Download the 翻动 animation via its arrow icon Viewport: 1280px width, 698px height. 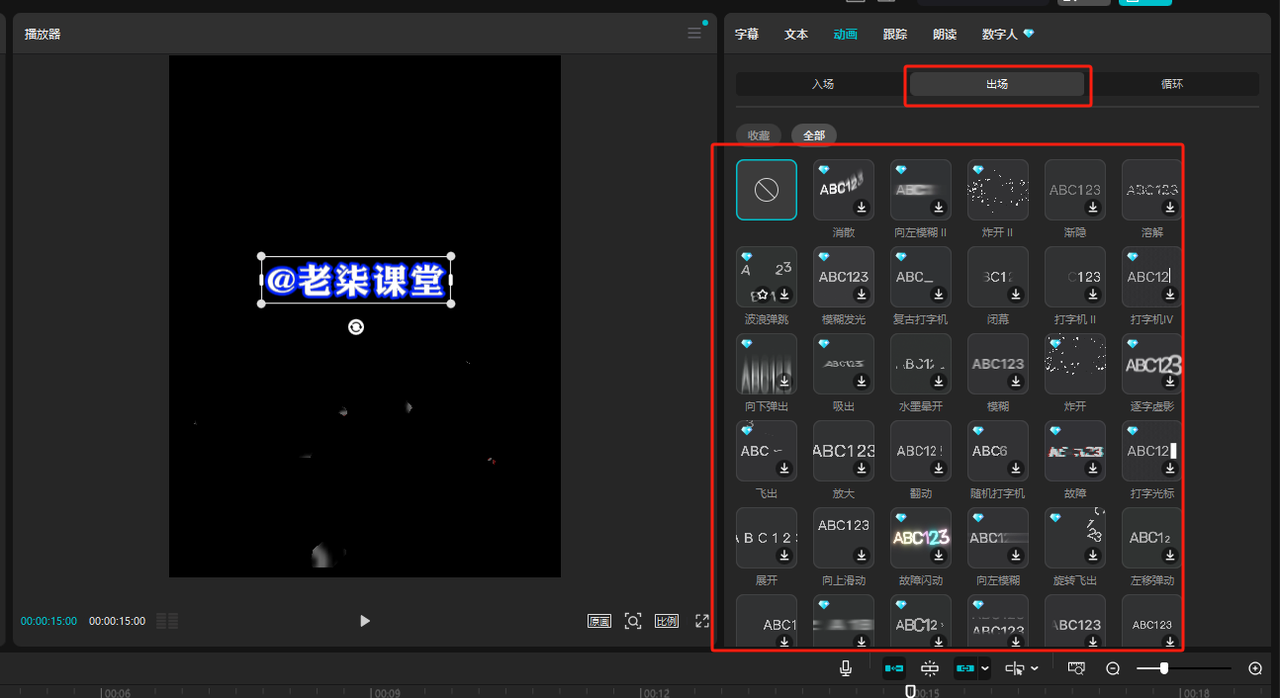939,469
